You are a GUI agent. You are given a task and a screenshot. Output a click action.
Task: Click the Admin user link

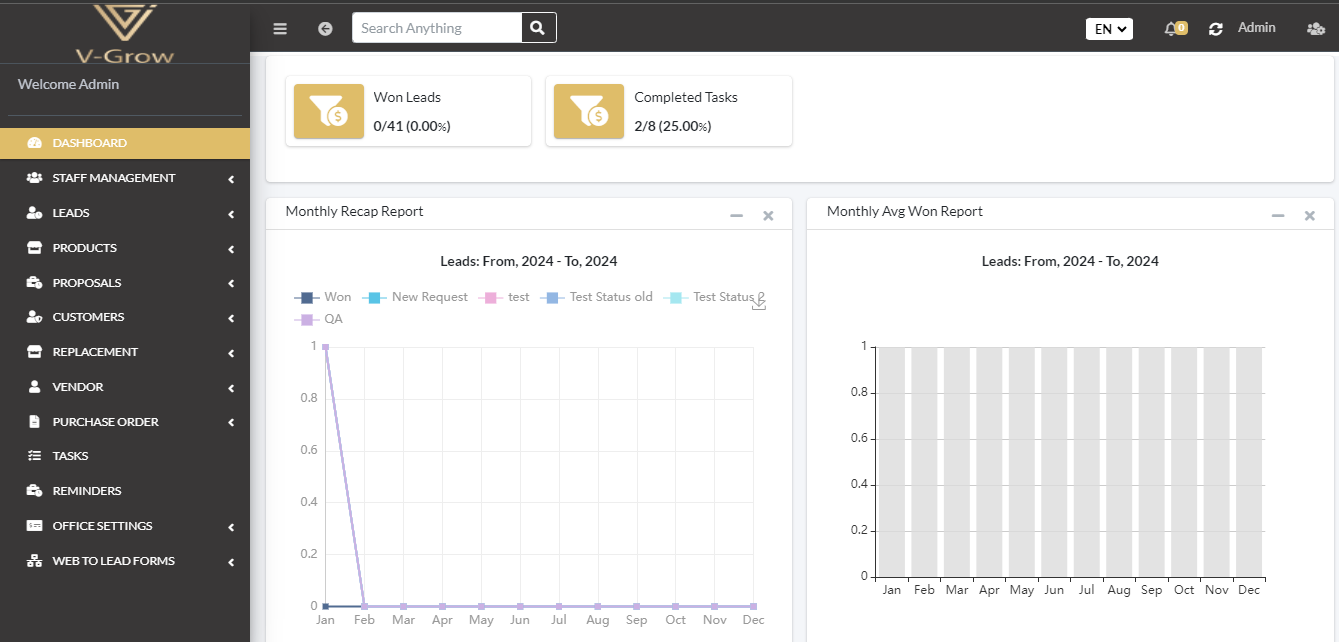coord(1256,28)
